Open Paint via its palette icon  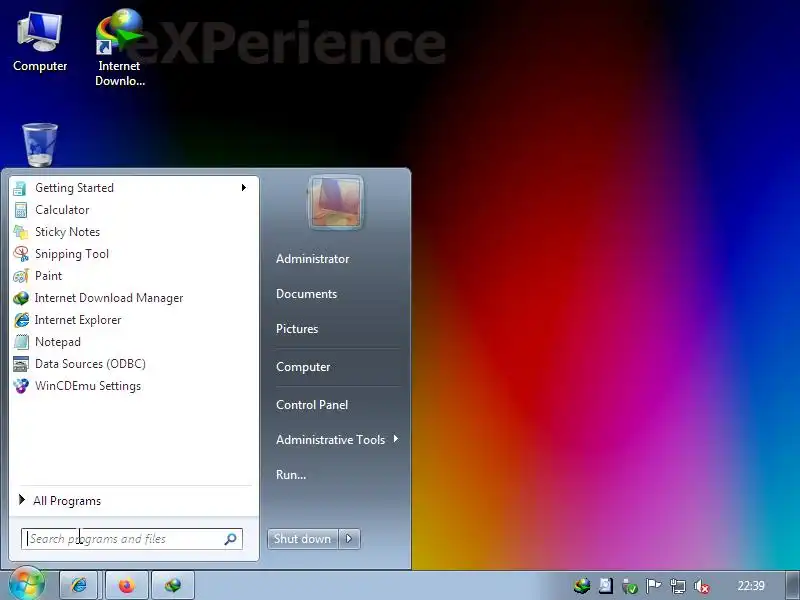20,276
